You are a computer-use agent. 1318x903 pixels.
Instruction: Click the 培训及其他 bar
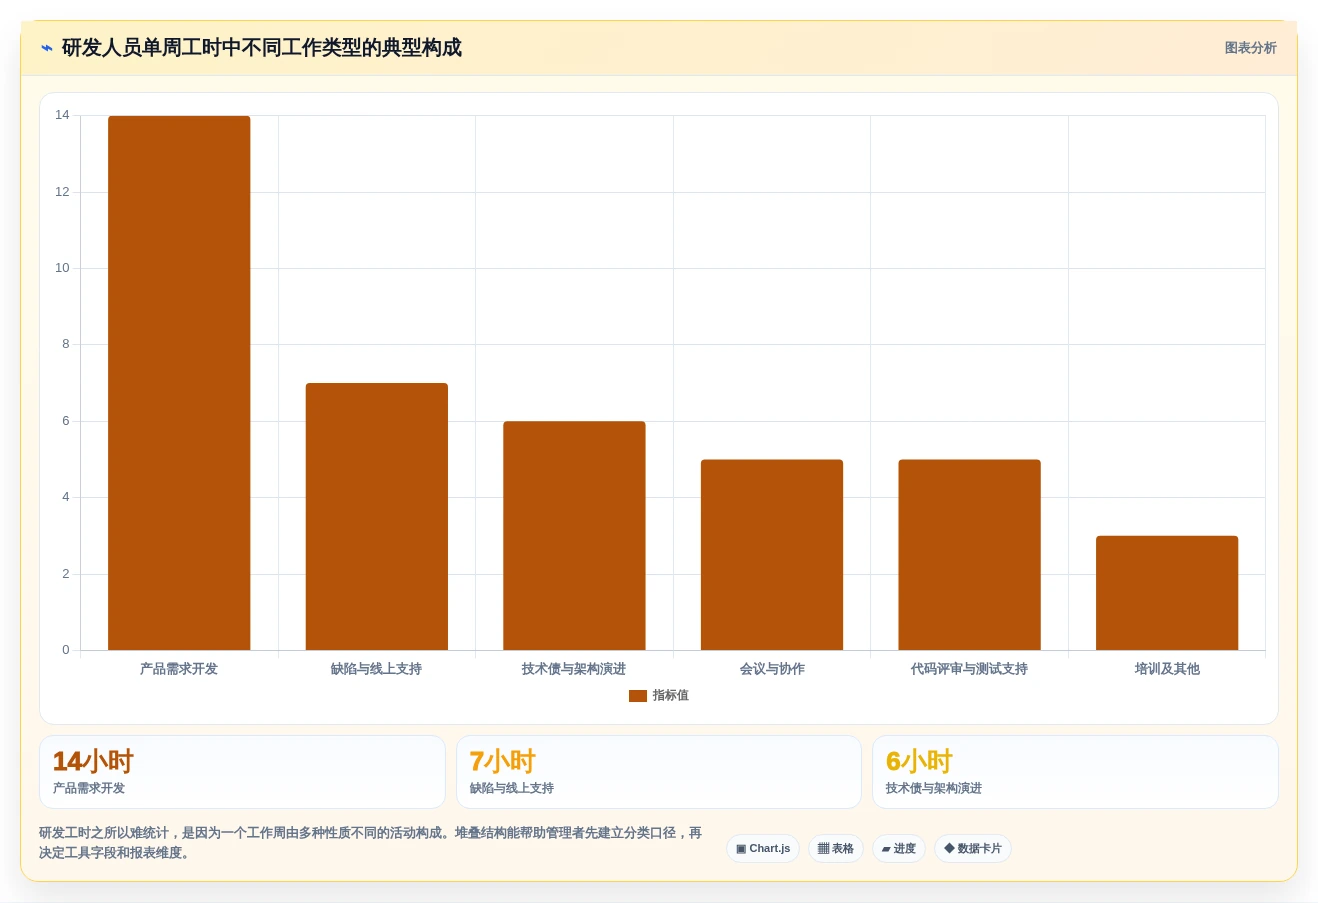click(1167, 593)
